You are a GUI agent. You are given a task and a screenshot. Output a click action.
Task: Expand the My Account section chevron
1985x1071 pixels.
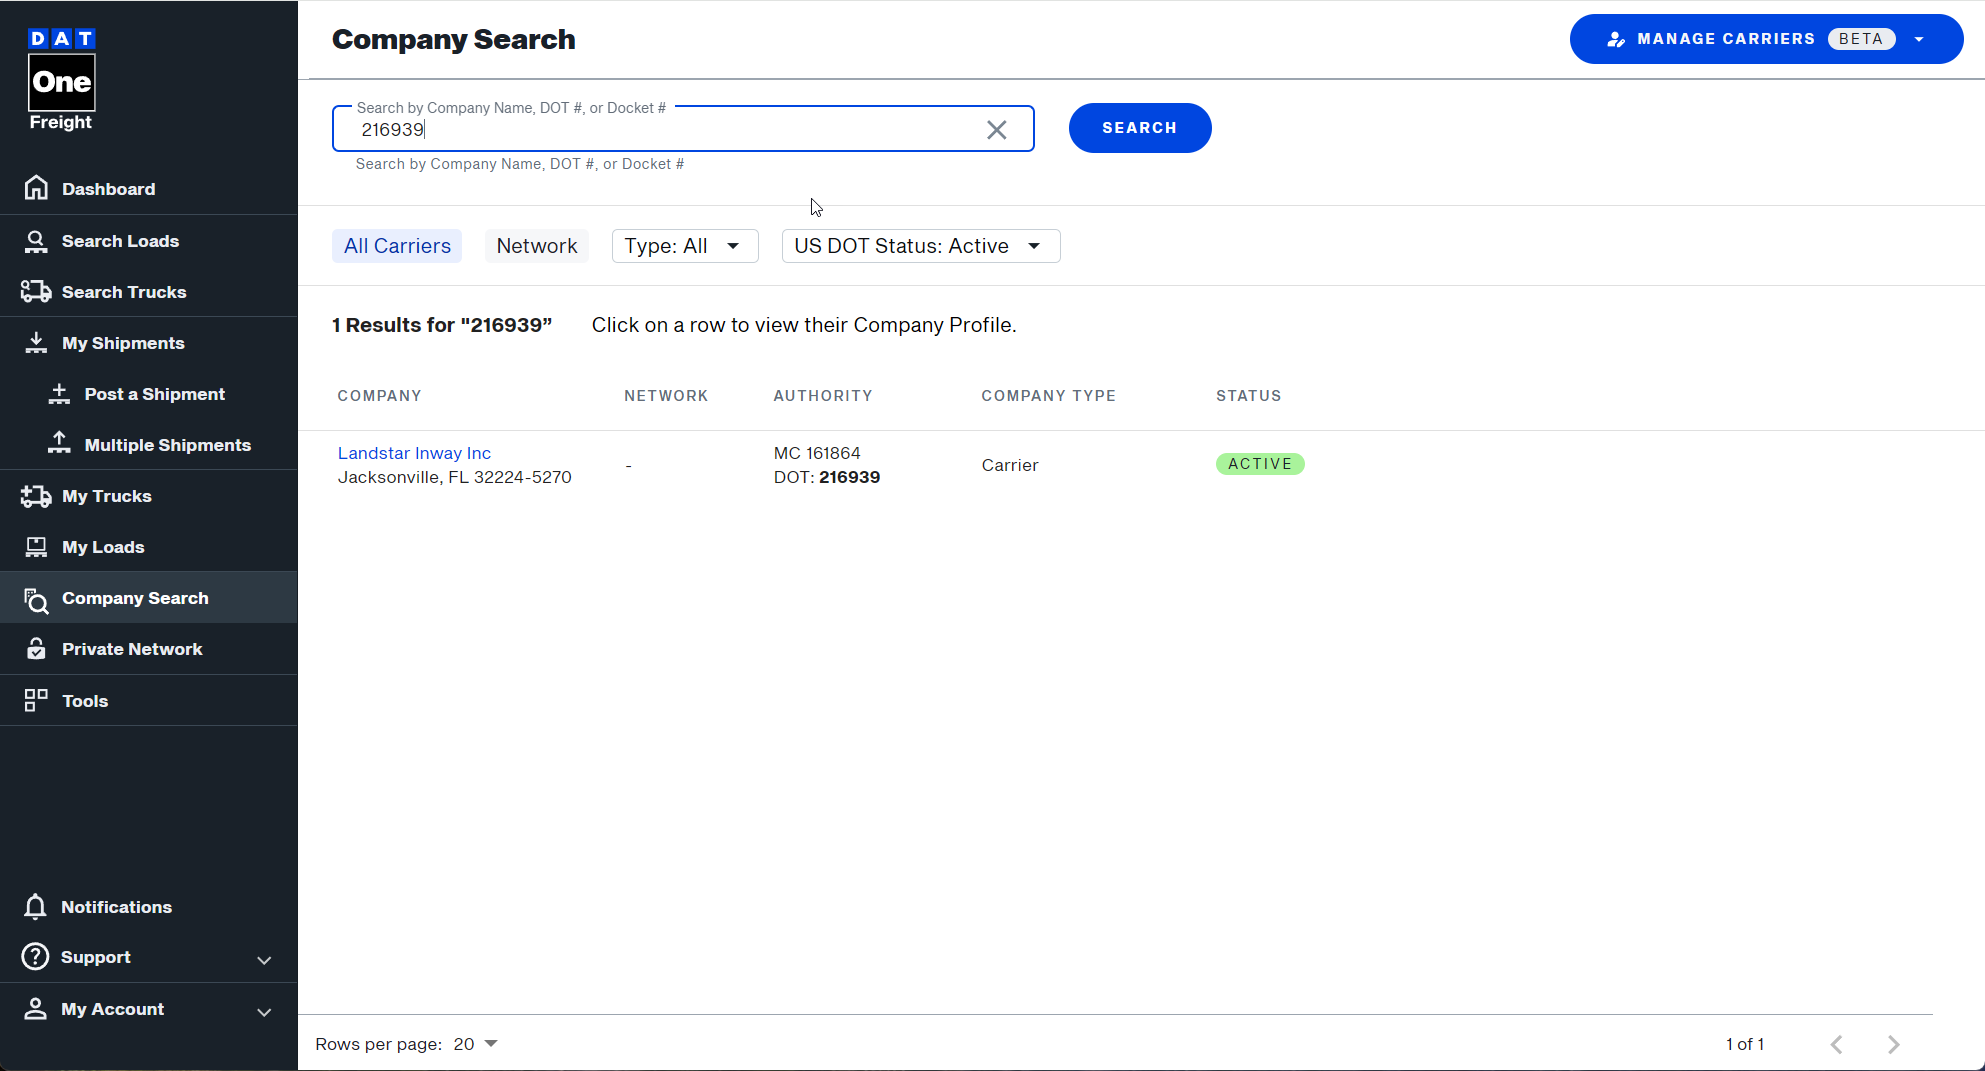[x=264, y=1012]
